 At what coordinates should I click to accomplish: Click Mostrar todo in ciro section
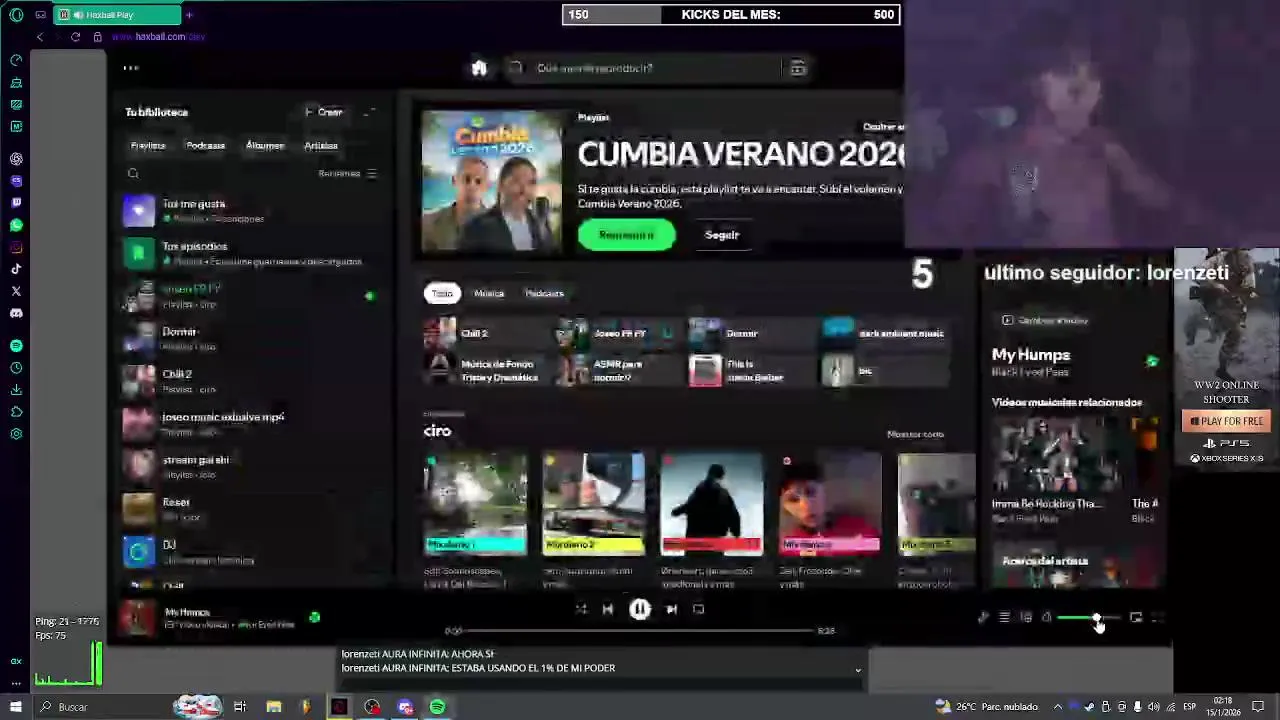tap(915, 434)
